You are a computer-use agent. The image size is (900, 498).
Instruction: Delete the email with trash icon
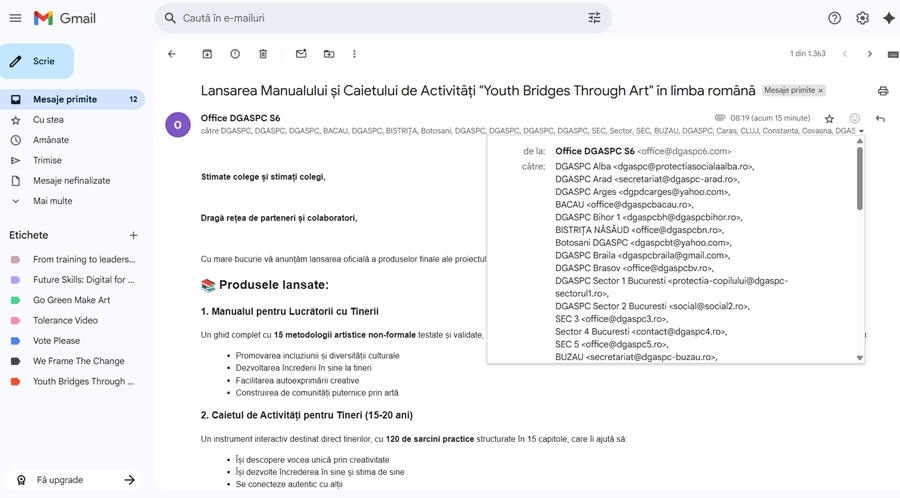[x=263, y=54]
